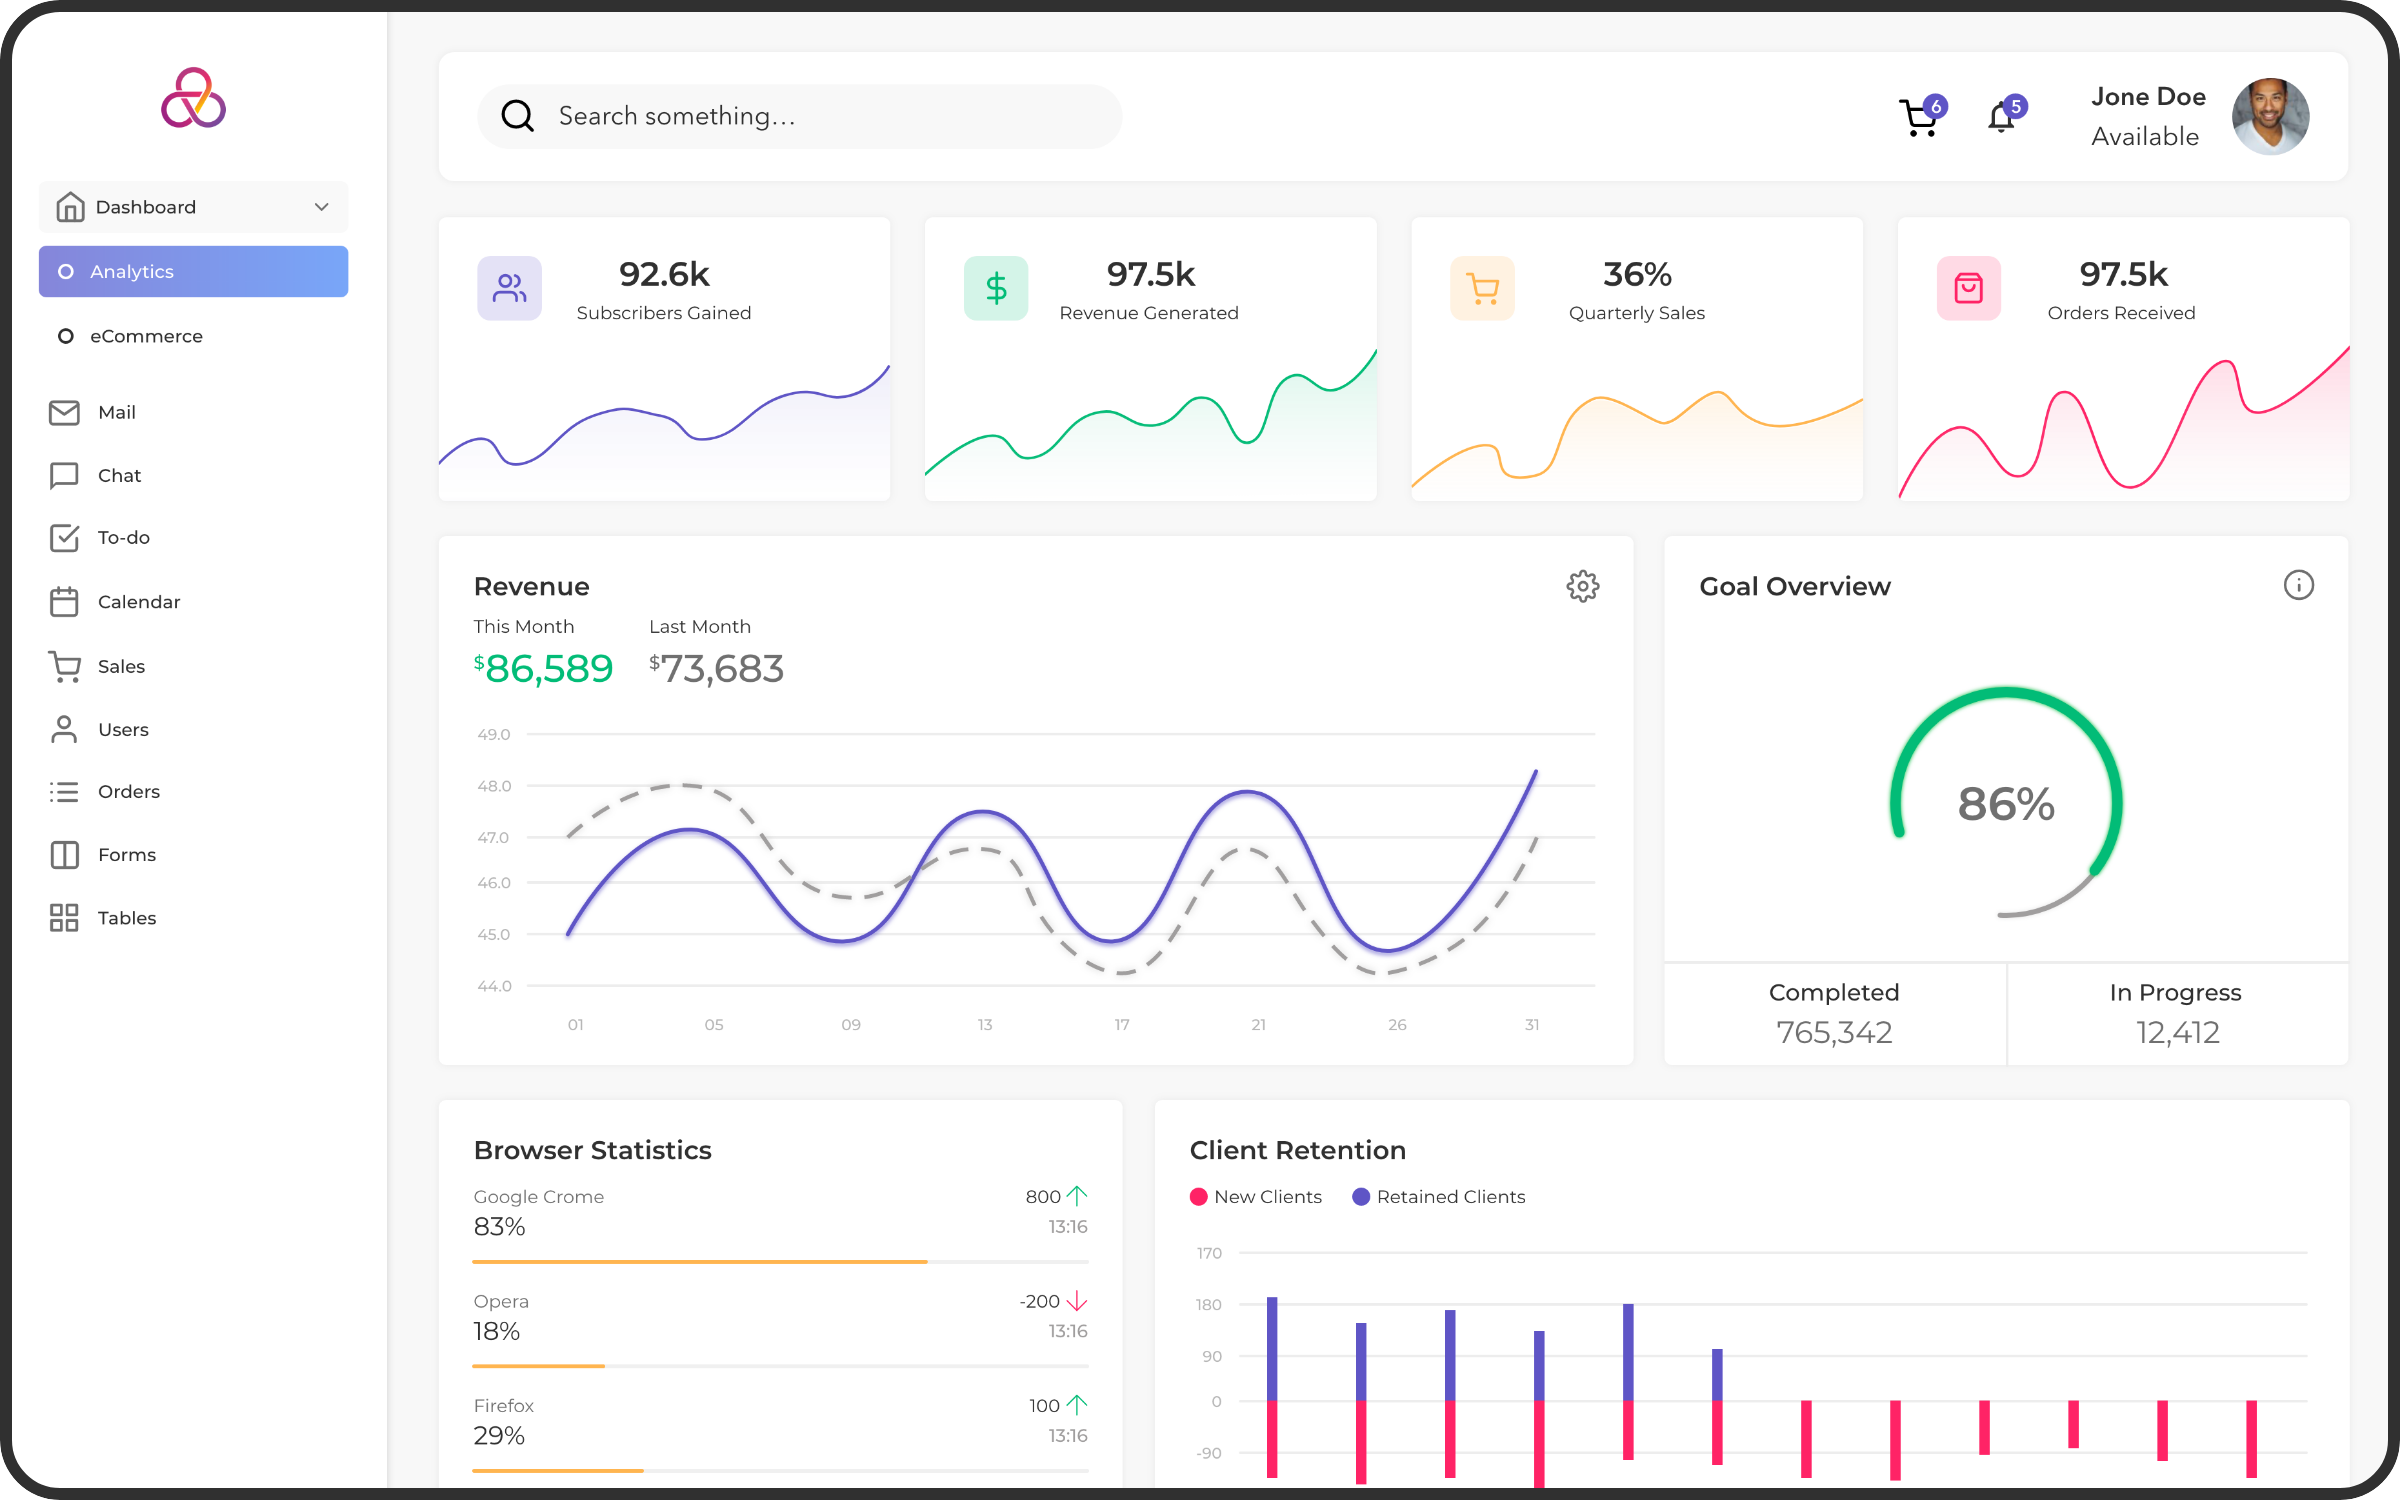This screenshot has width=2400, height=1500.
Task: Open Mail from the sidebar
Action: [x=116, y=412]
